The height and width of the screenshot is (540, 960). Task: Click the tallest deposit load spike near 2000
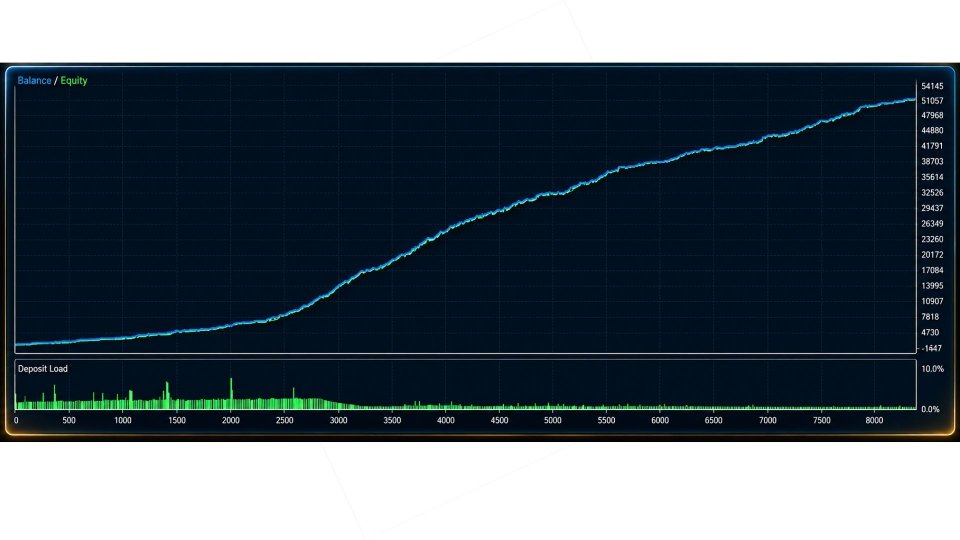tap(231, 393)
